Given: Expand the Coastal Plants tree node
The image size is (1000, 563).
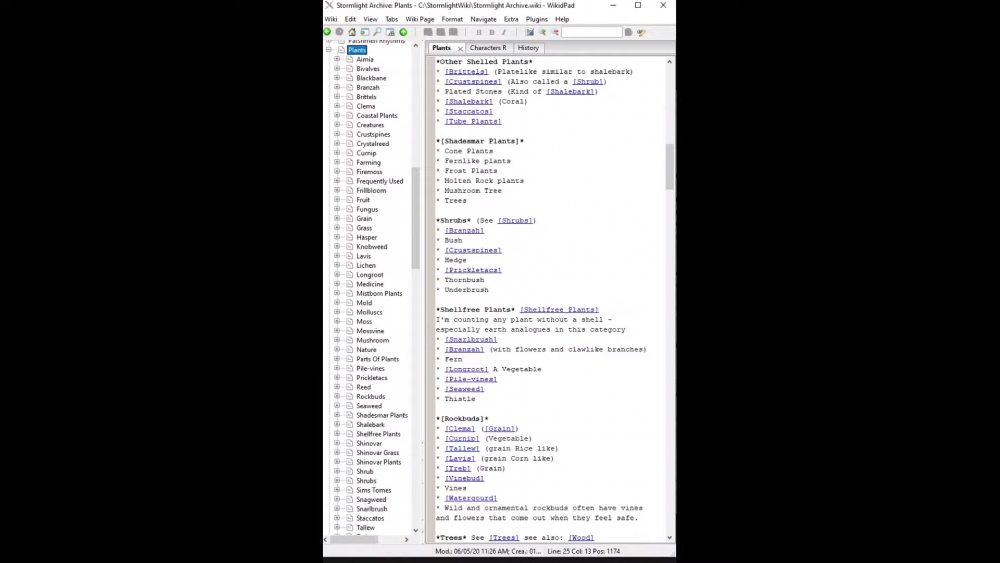Looking at the screenshot, I should (337, 115).
